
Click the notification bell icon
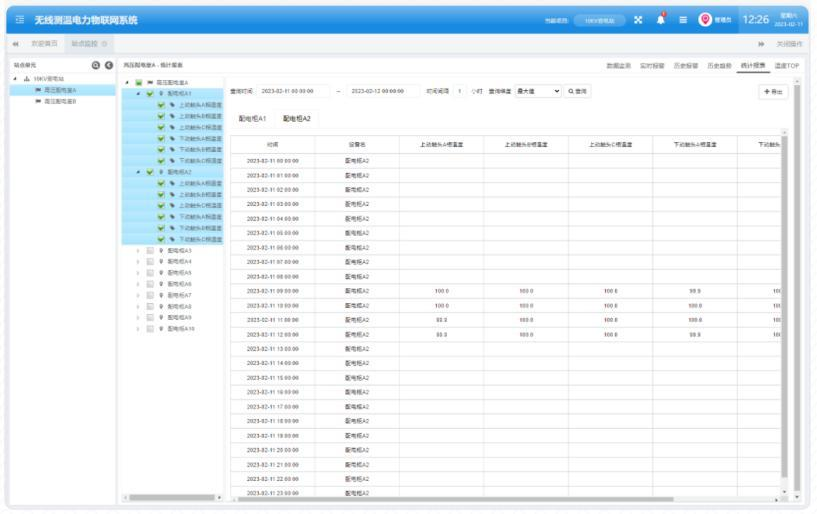pos(660,20)
